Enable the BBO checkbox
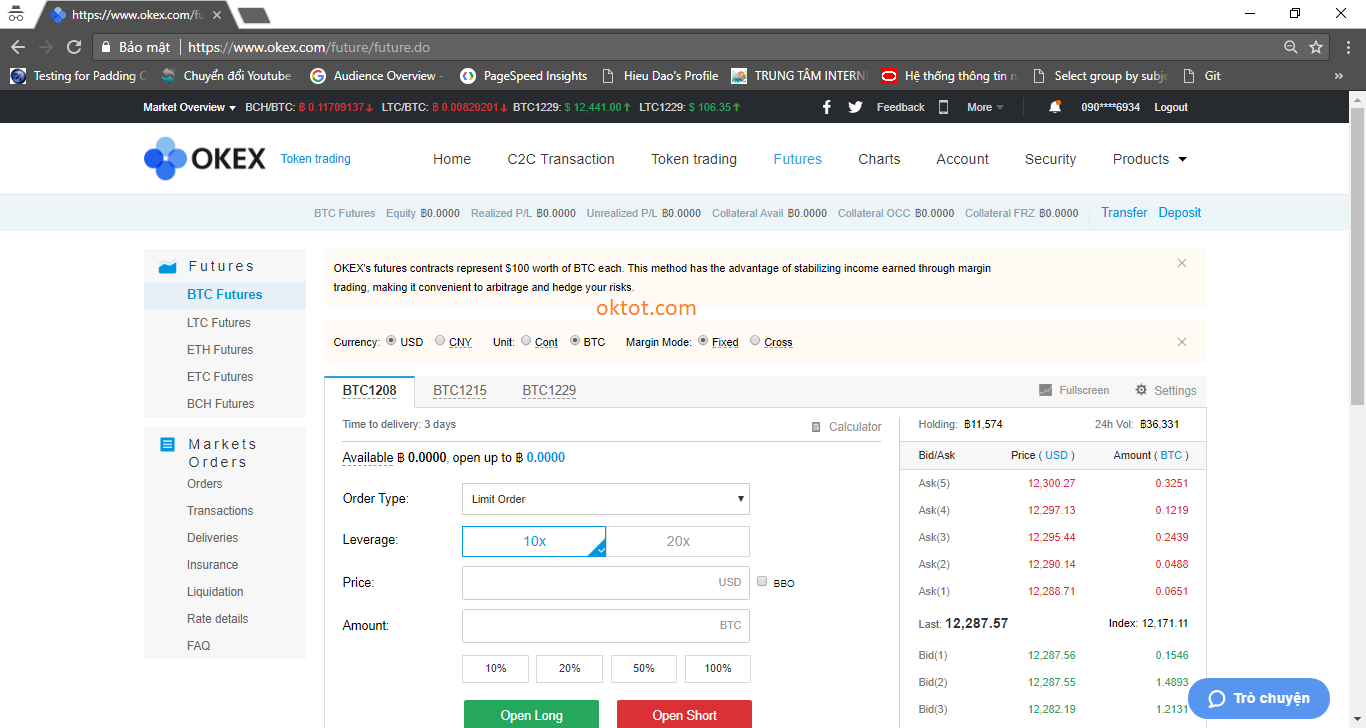 (x=763, y=582)
